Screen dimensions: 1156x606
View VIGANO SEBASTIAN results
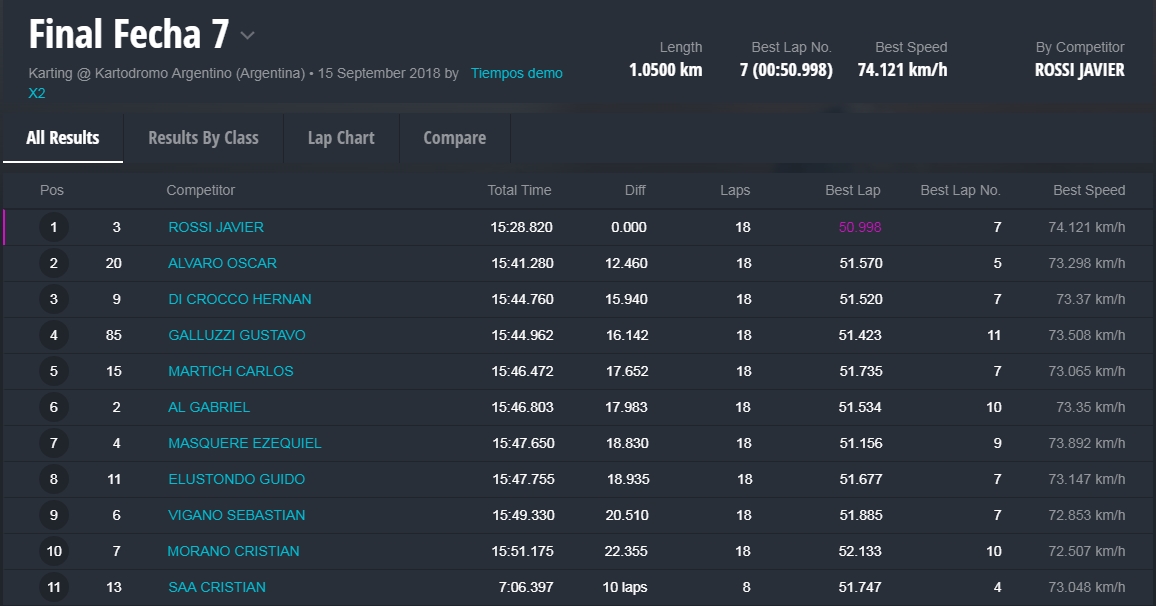(x=237, y=515)
